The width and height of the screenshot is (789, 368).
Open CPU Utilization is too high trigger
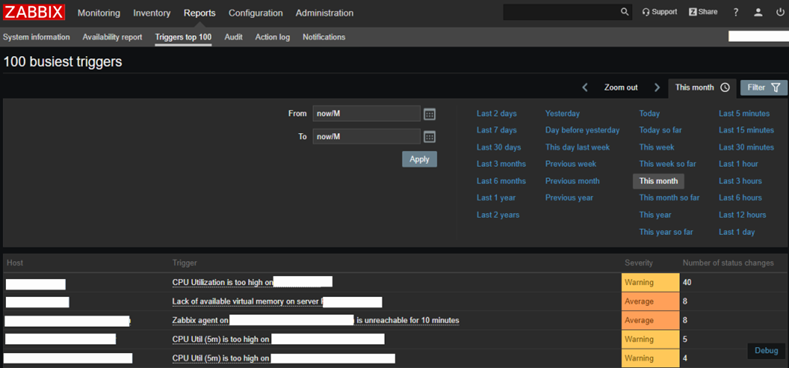tap(222, 282)
